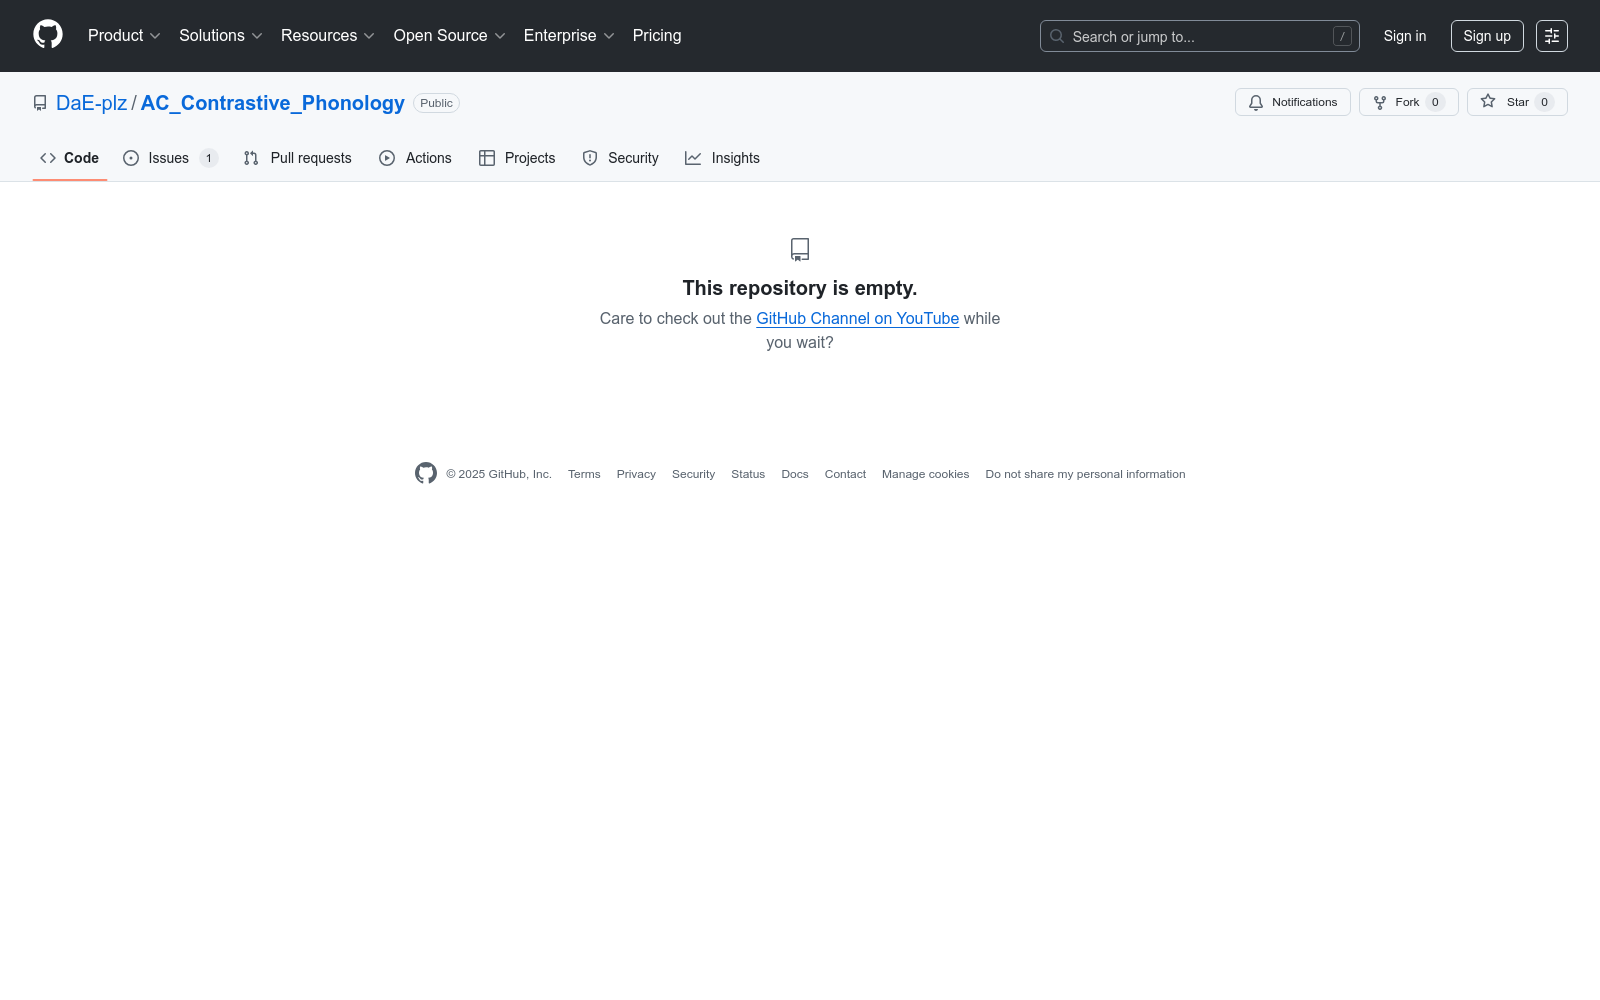Viewport: 1600px width, 1000px height.
Task: Switch to the Insights tab
Action: (x=722, y=158)
